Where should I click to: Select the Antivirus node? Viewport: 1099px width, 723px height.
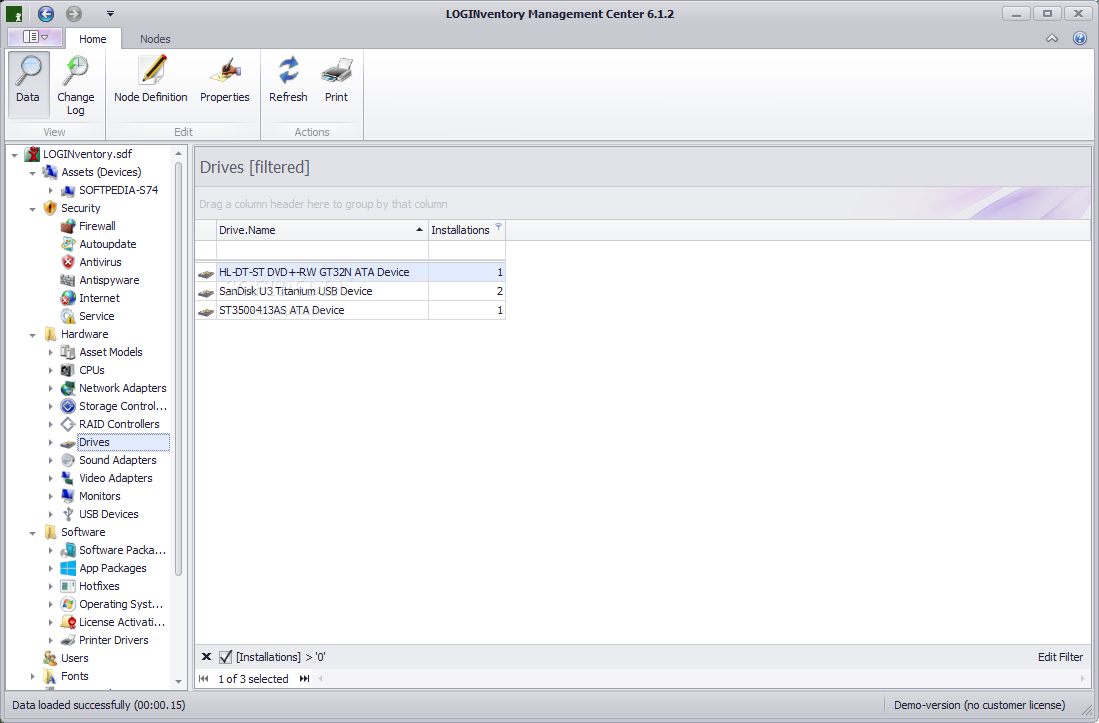[100, 262]
